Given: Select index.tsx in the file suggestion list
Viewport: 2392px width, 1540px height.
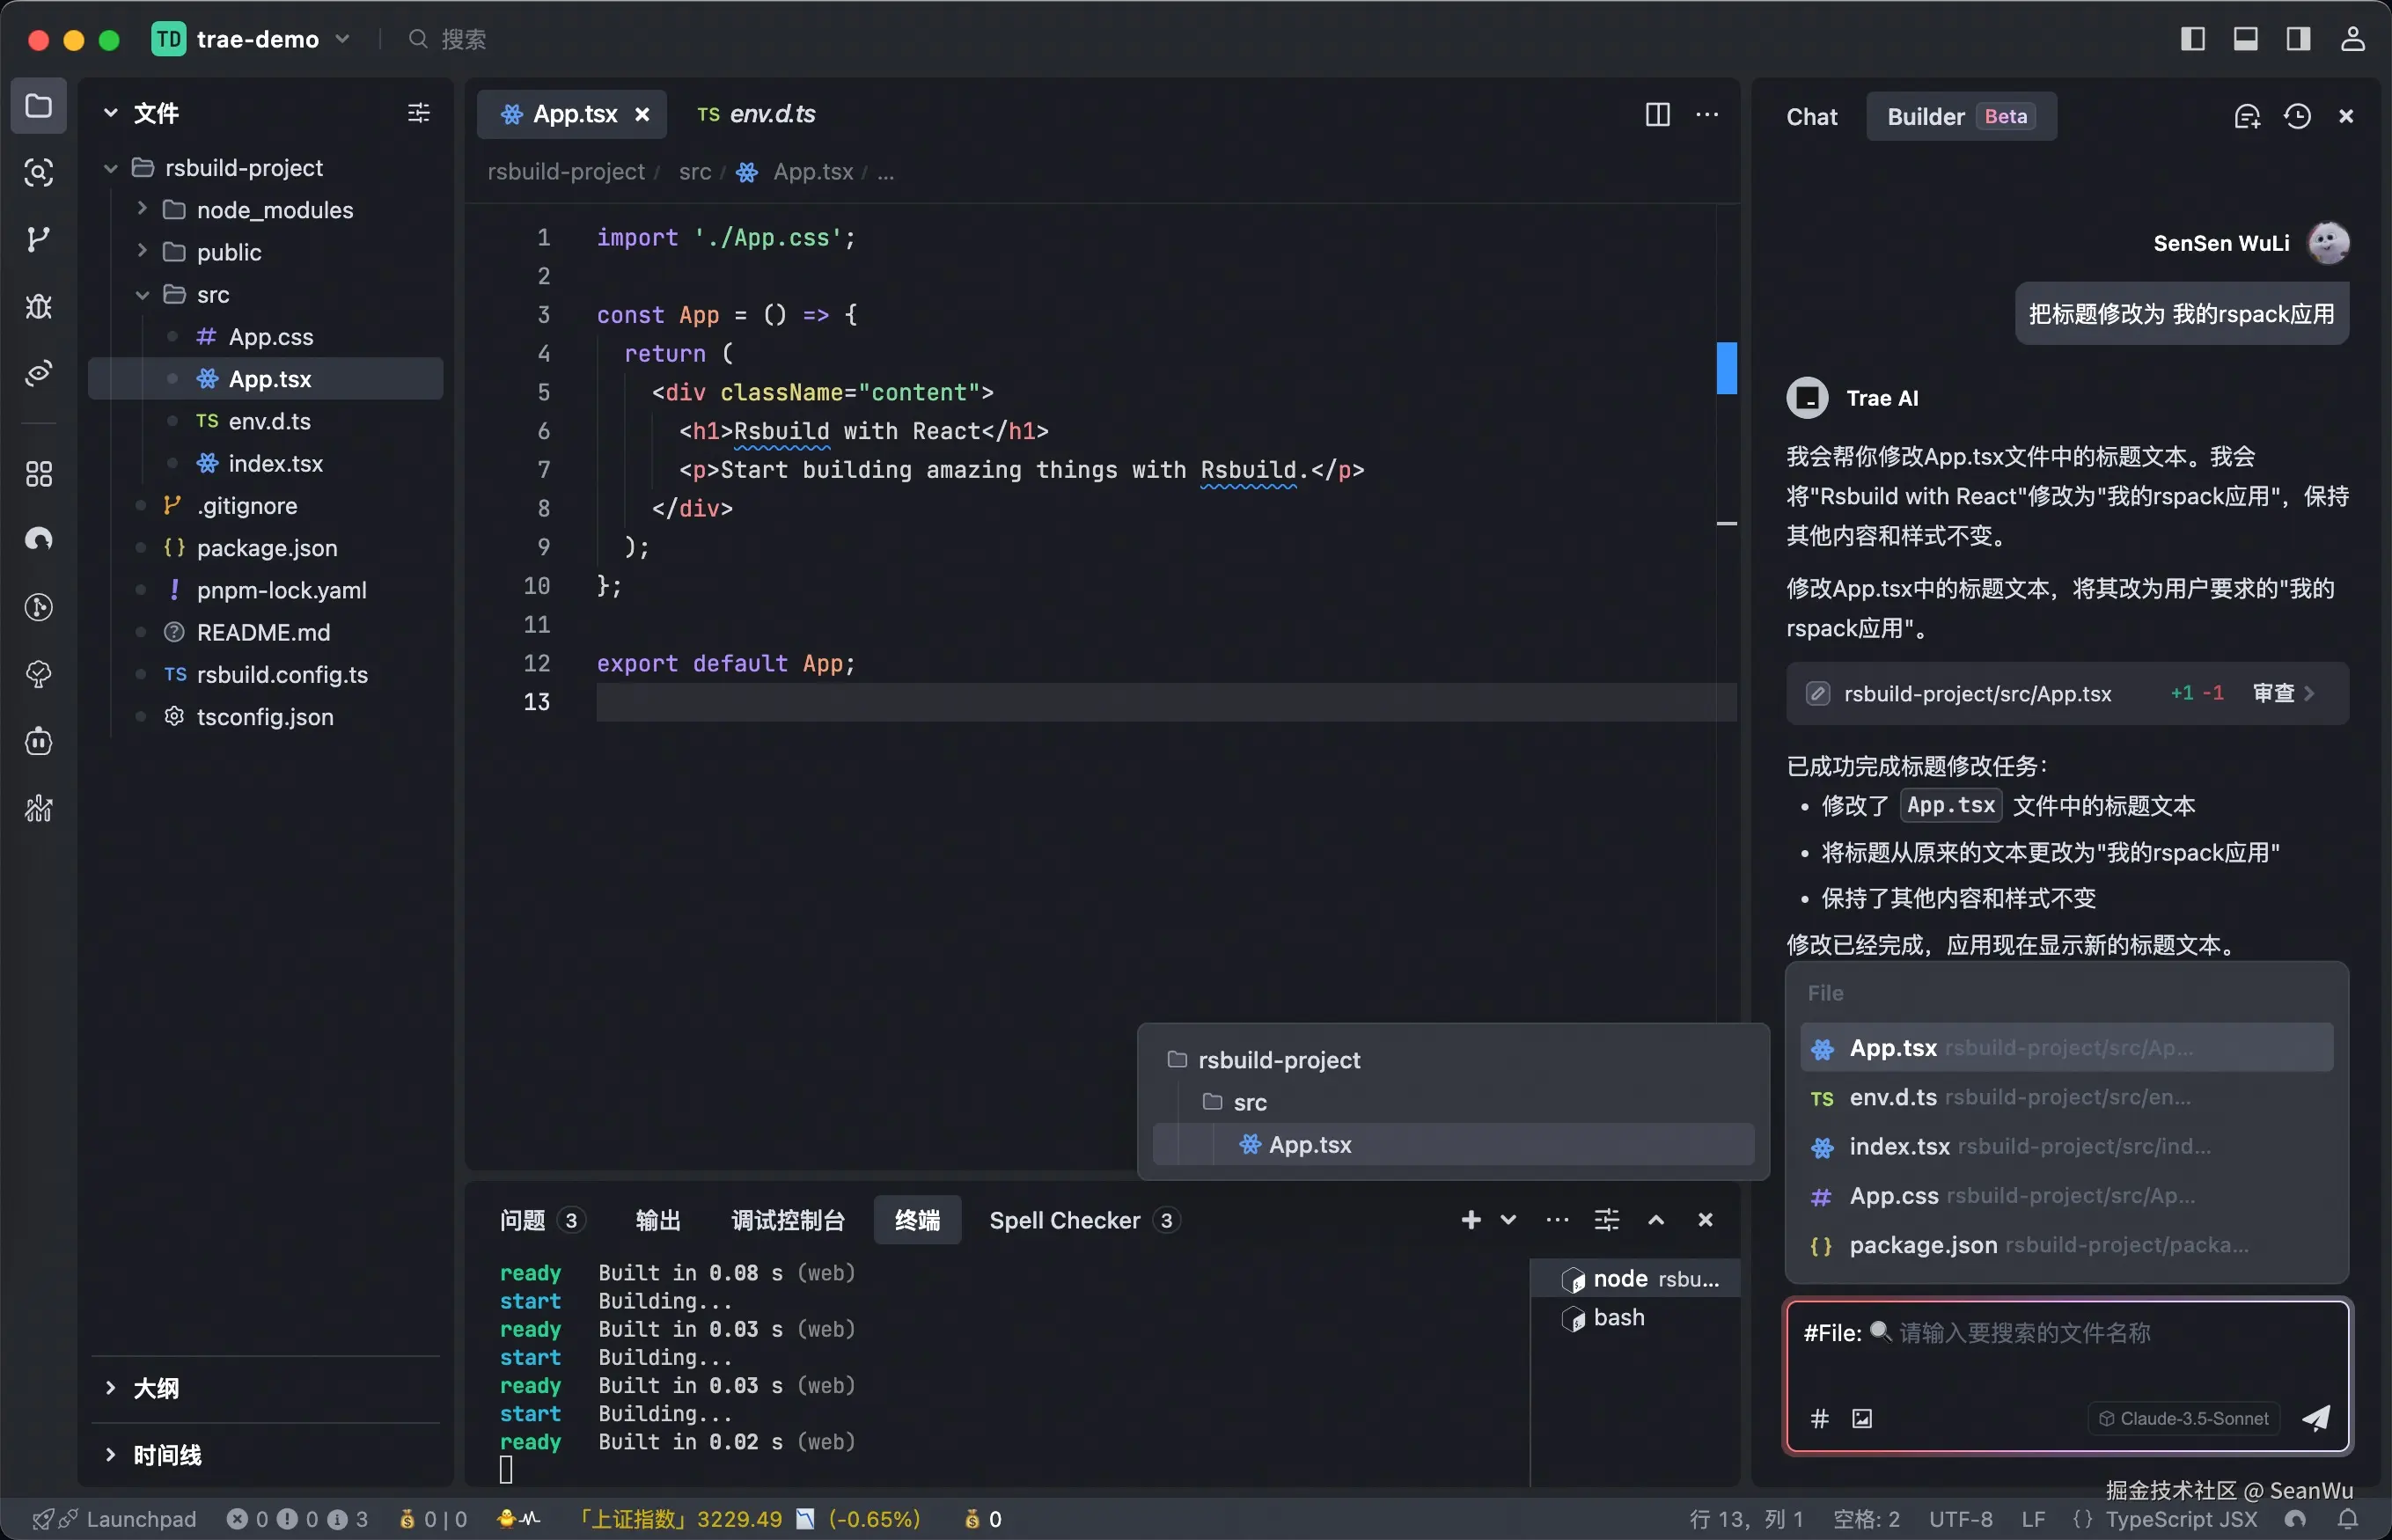Looking at the screenshot, I should (x=1899, y=1147).
